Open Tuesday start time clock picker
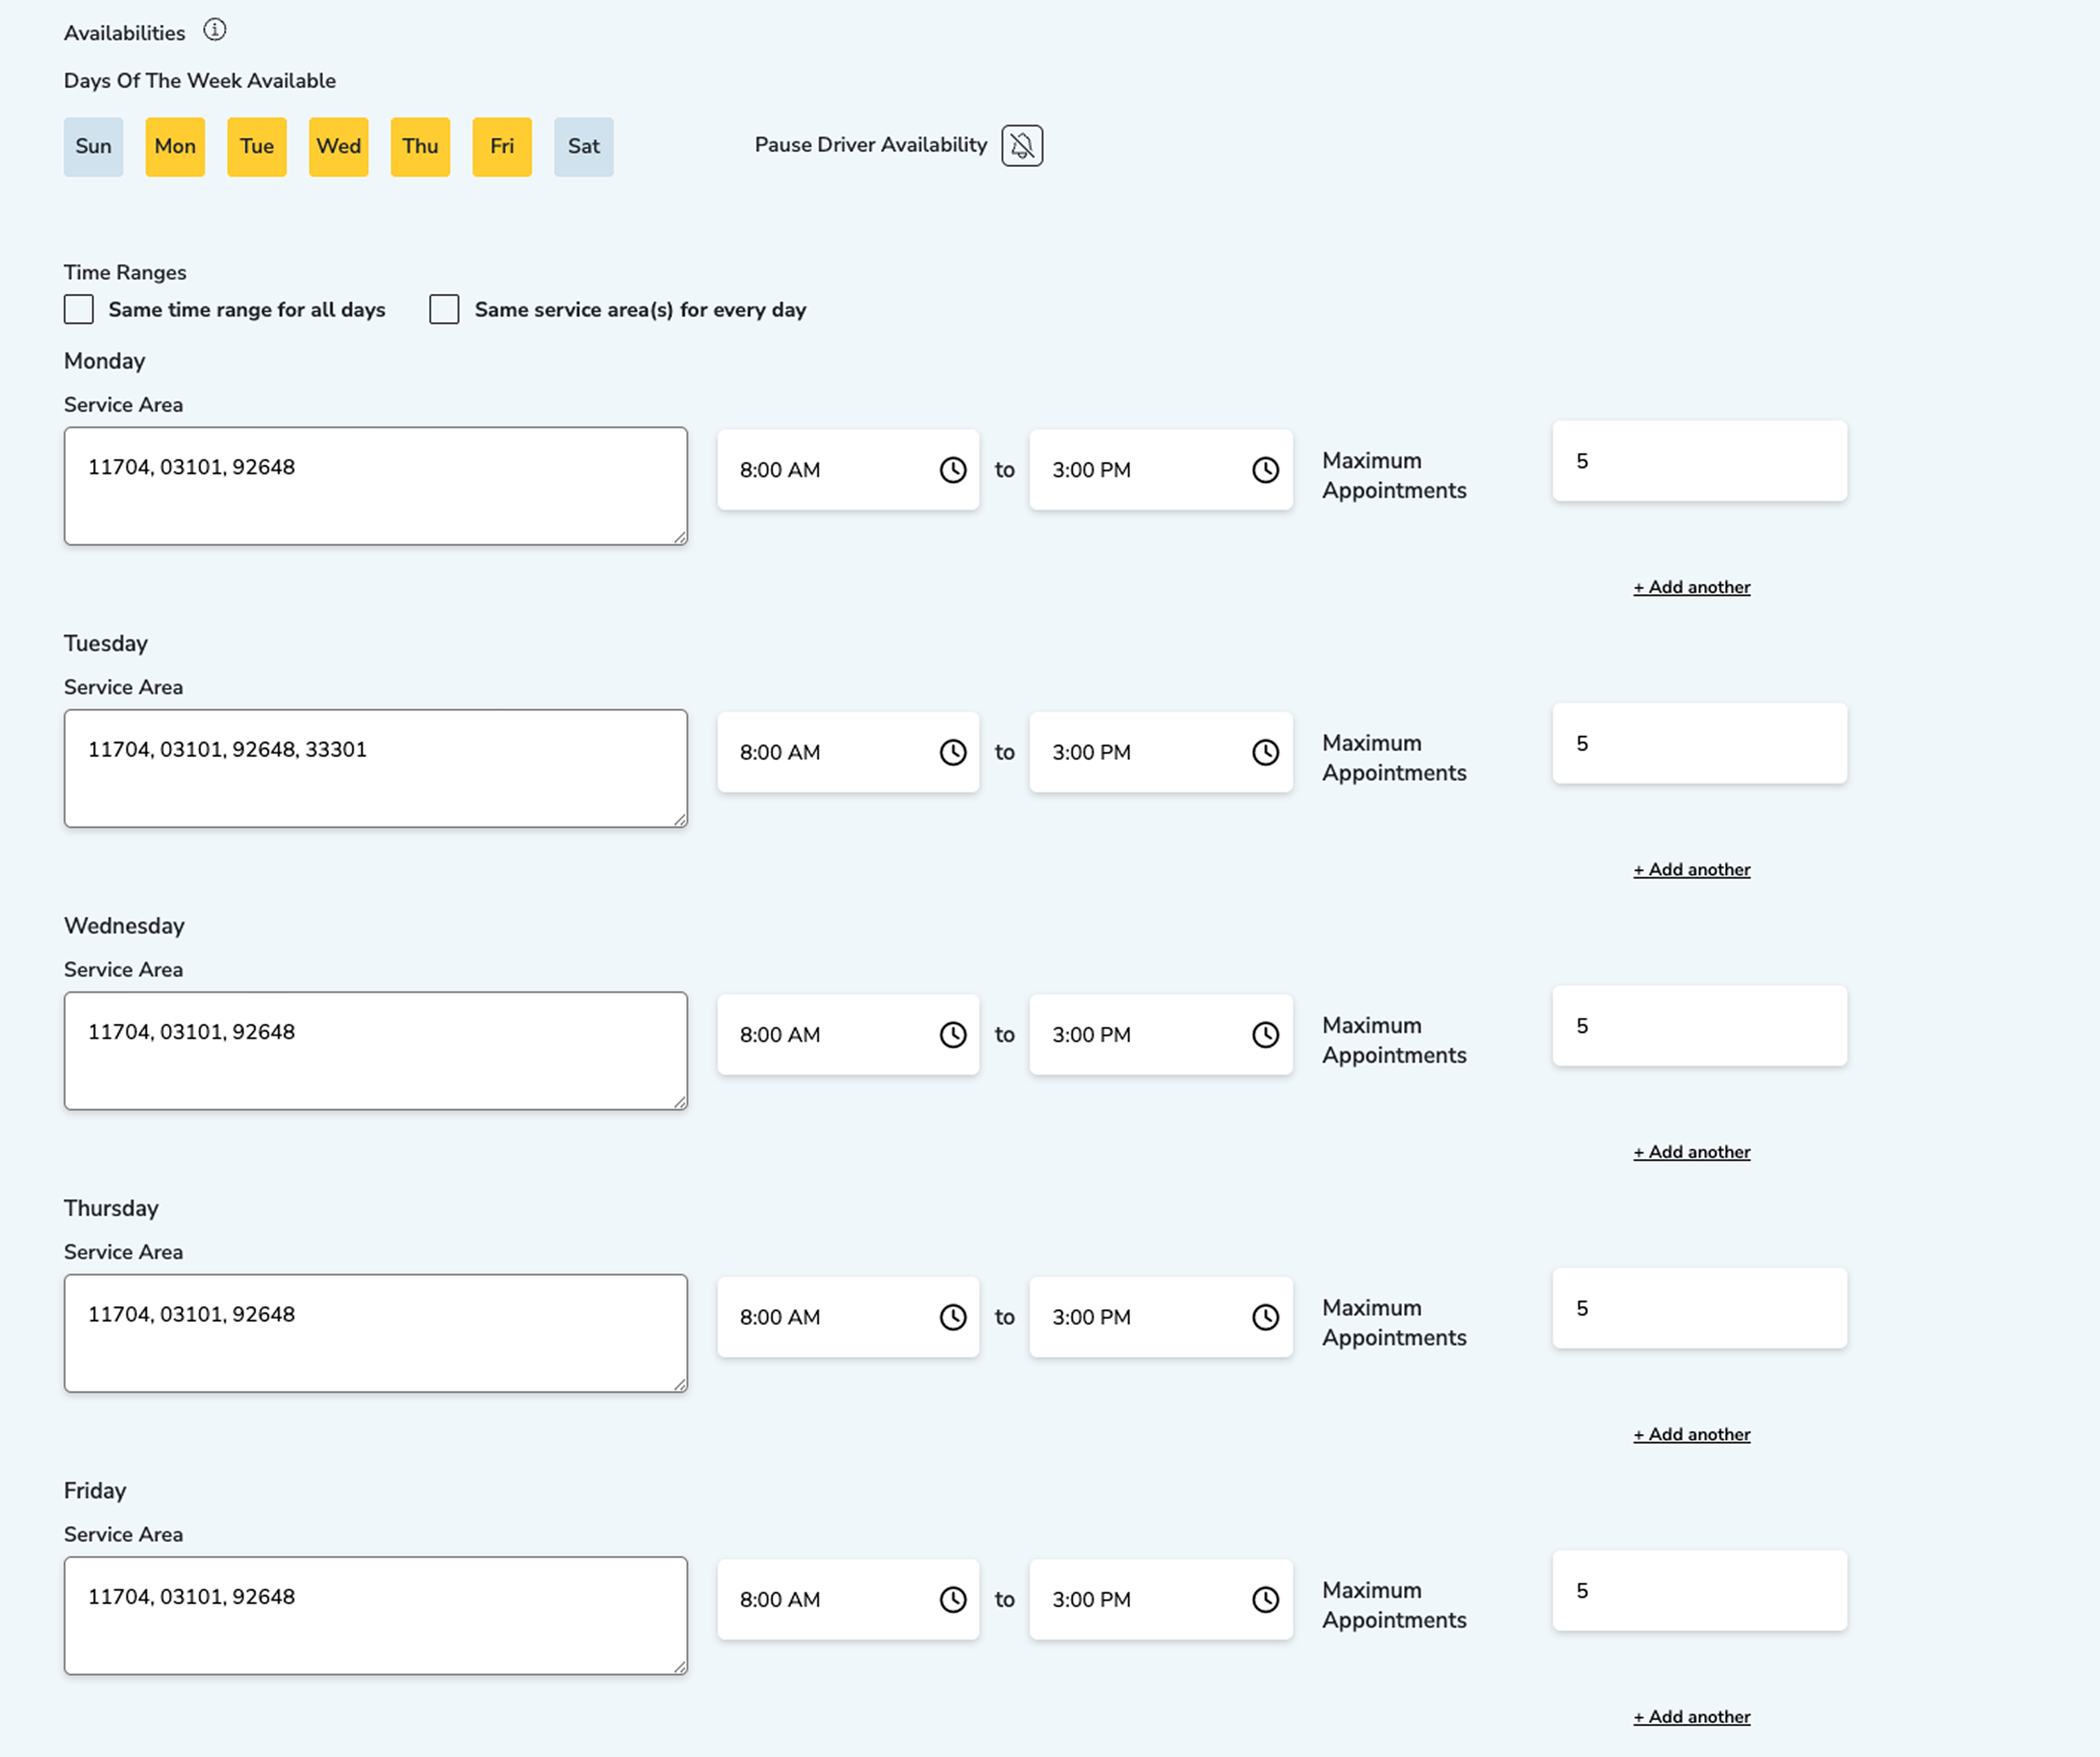 pos(952,752)
